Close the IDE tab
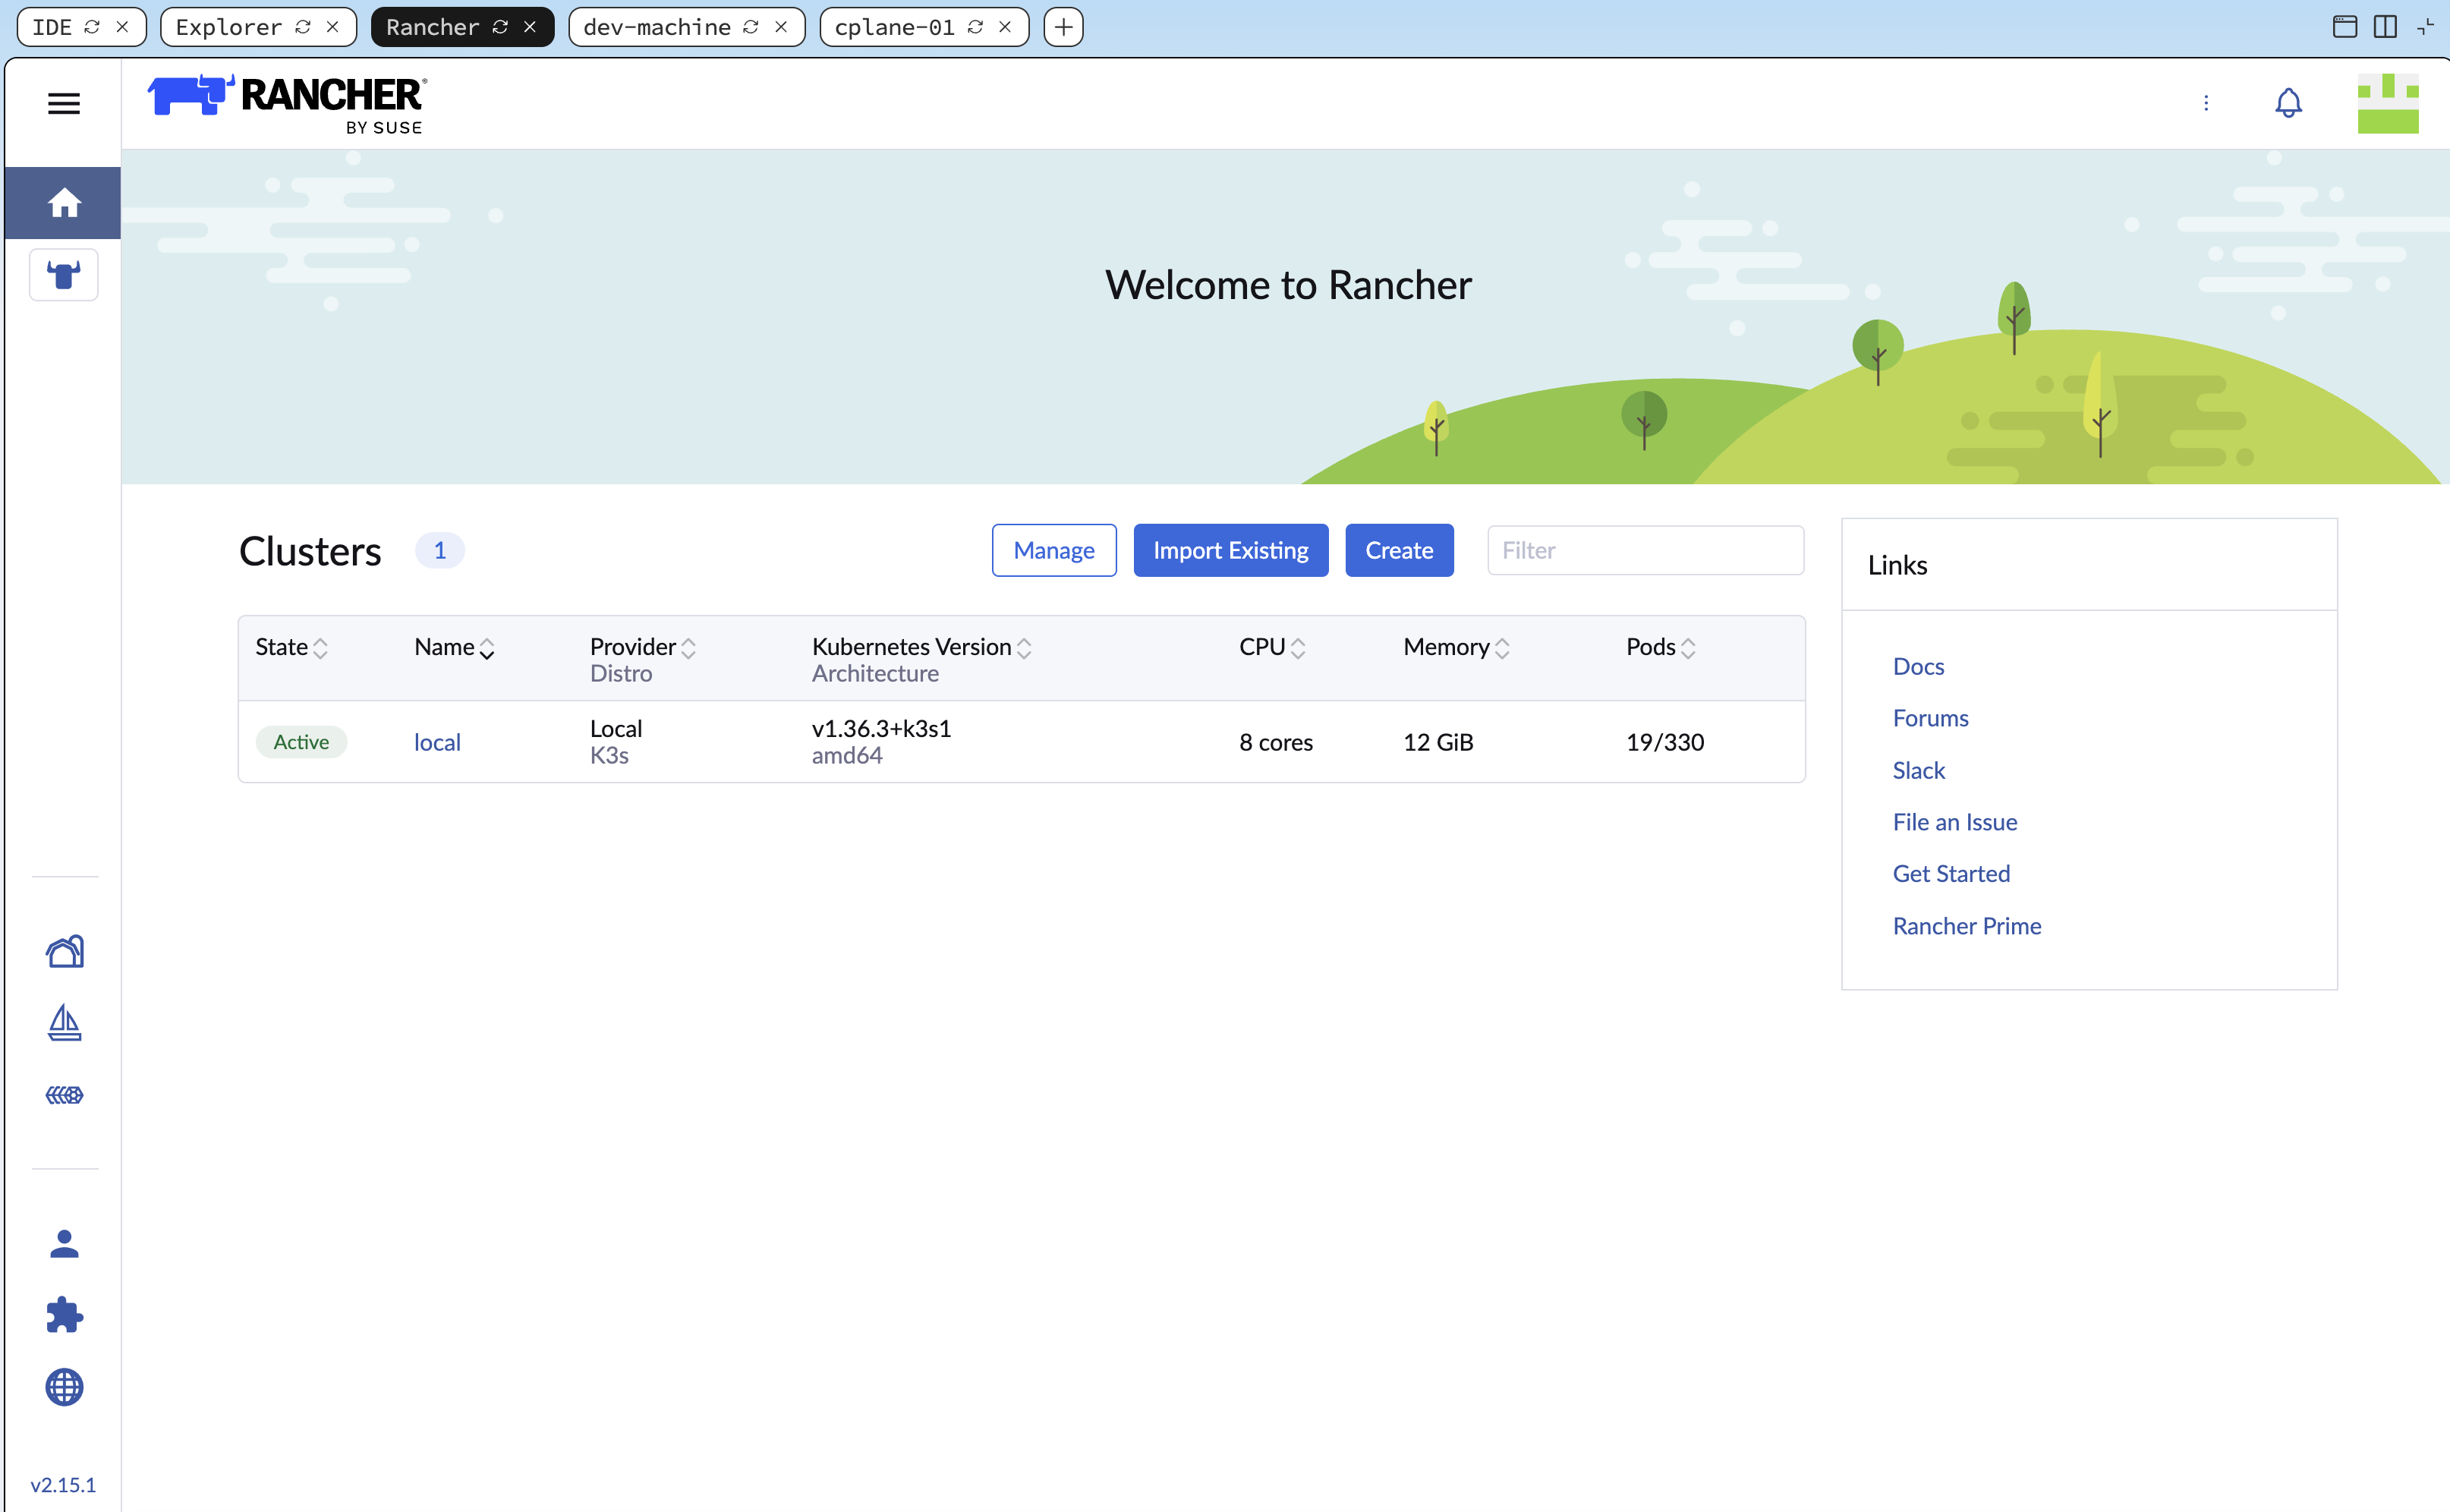 click(x=122, y=27)
